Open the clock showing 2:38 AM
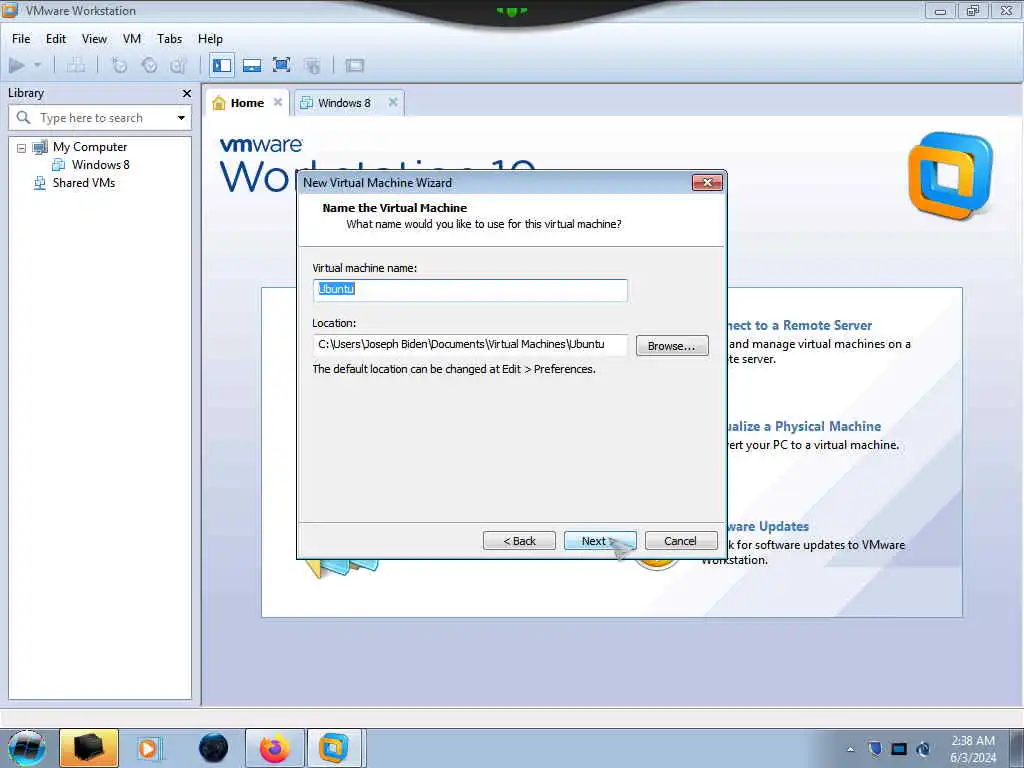This screenshot has width=1024, height=768. point(973,749)
